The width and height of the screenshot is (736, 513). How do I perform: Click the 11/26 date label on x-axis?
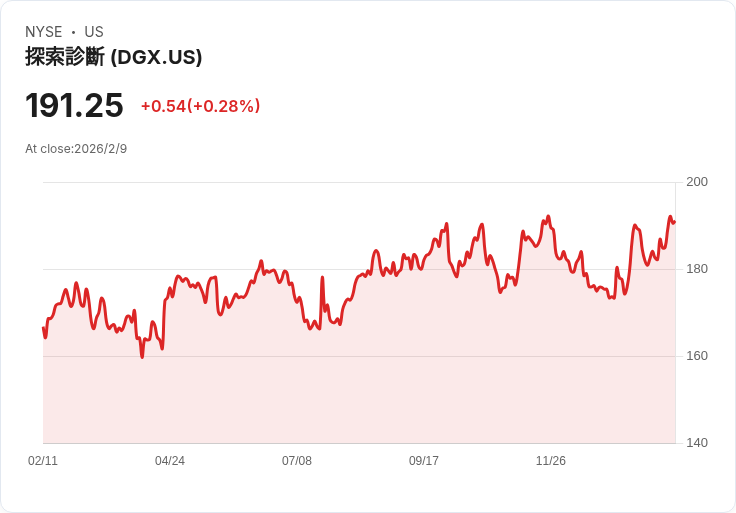click(551, 460)
